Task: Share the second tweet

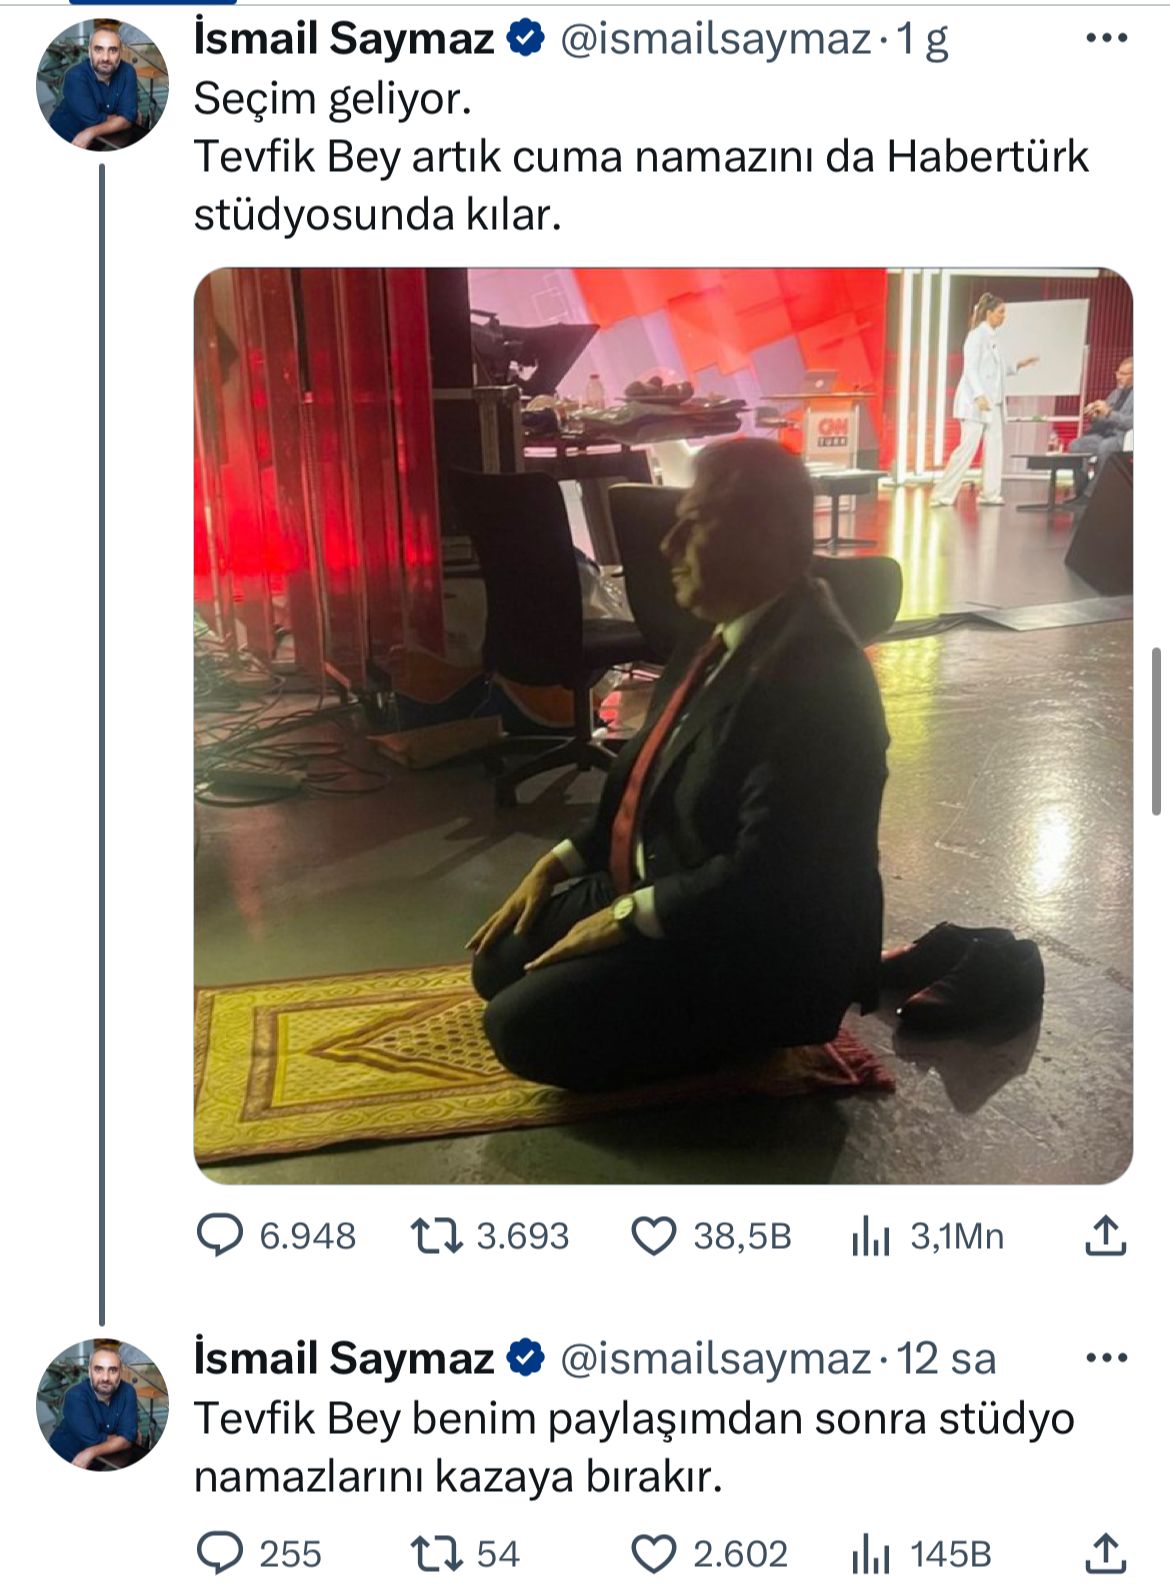Action: [x=1105, y=1553]
